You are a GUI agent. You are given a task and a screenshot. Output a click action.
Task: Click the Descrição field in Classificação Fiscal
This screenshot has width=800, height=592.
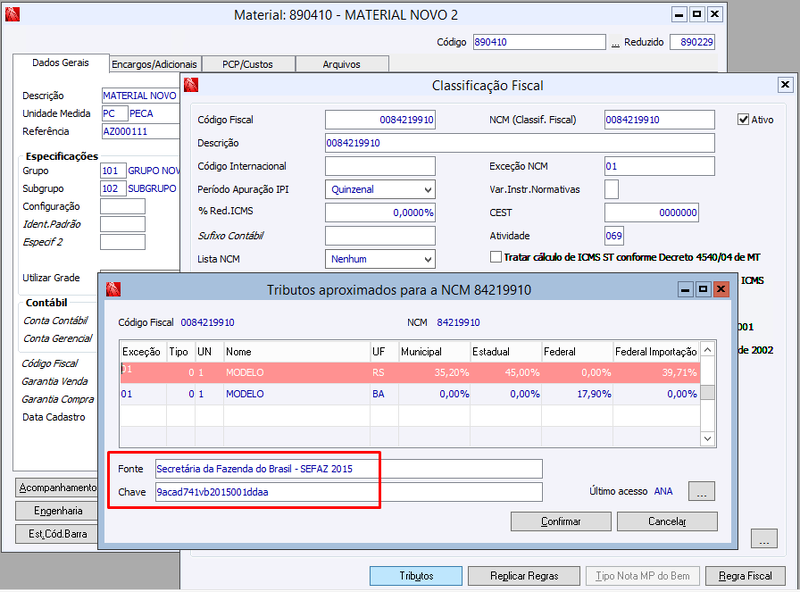coord(519,143)
